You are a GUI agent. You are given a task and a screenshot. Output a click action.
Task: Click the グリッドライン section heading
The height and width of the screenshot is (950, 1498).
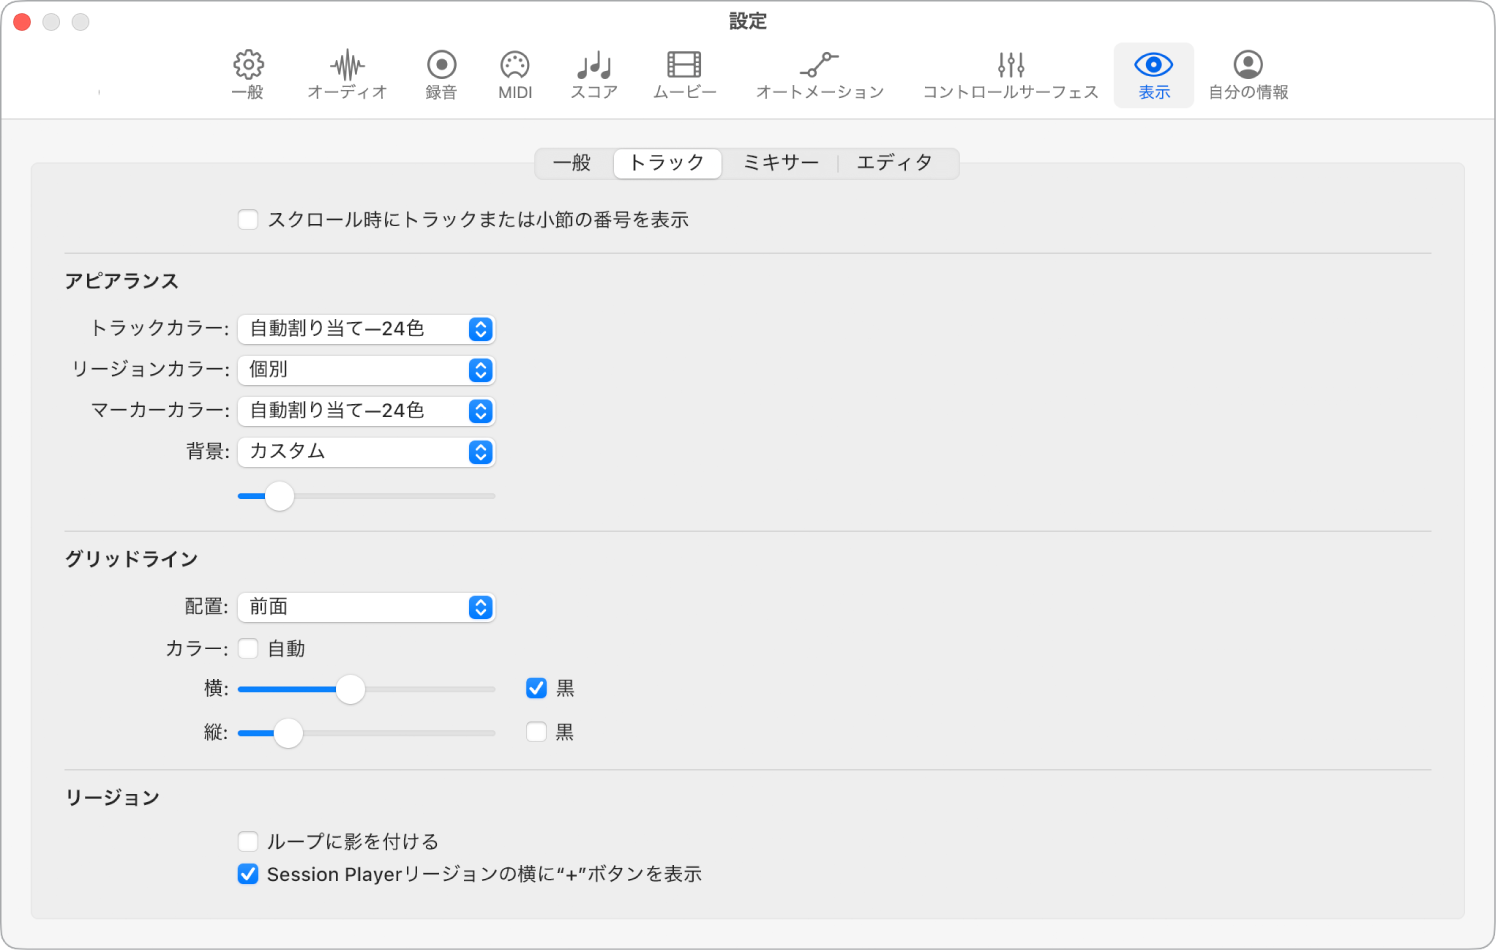click(x=132, y=559)
